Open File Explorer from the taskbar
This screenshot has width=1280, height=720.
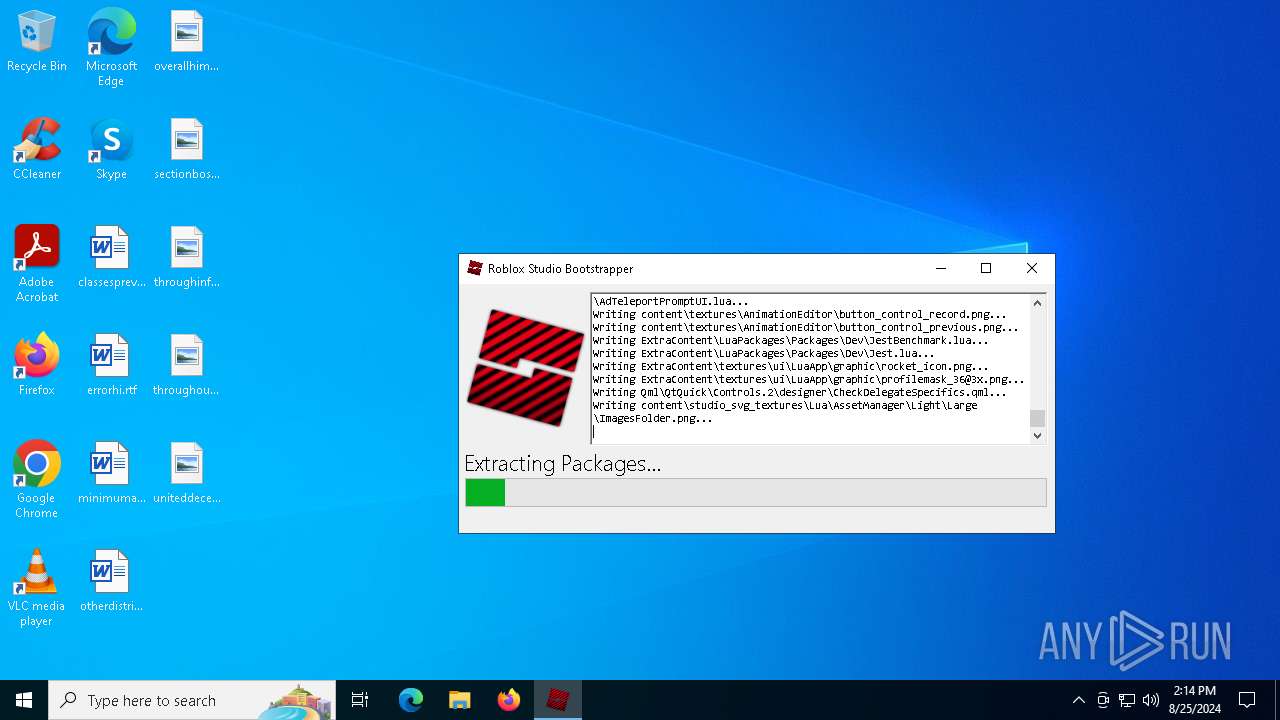(460, 700)
